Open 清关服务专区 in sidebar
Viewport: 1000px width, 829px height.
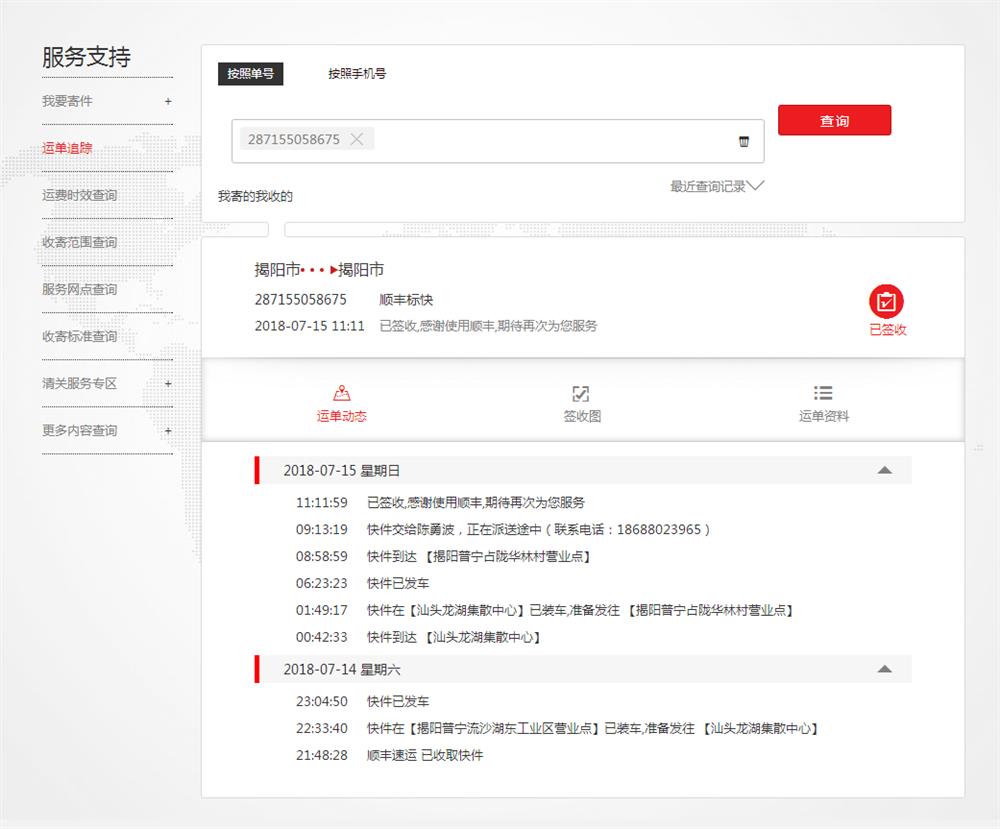[x=80, y=383]
